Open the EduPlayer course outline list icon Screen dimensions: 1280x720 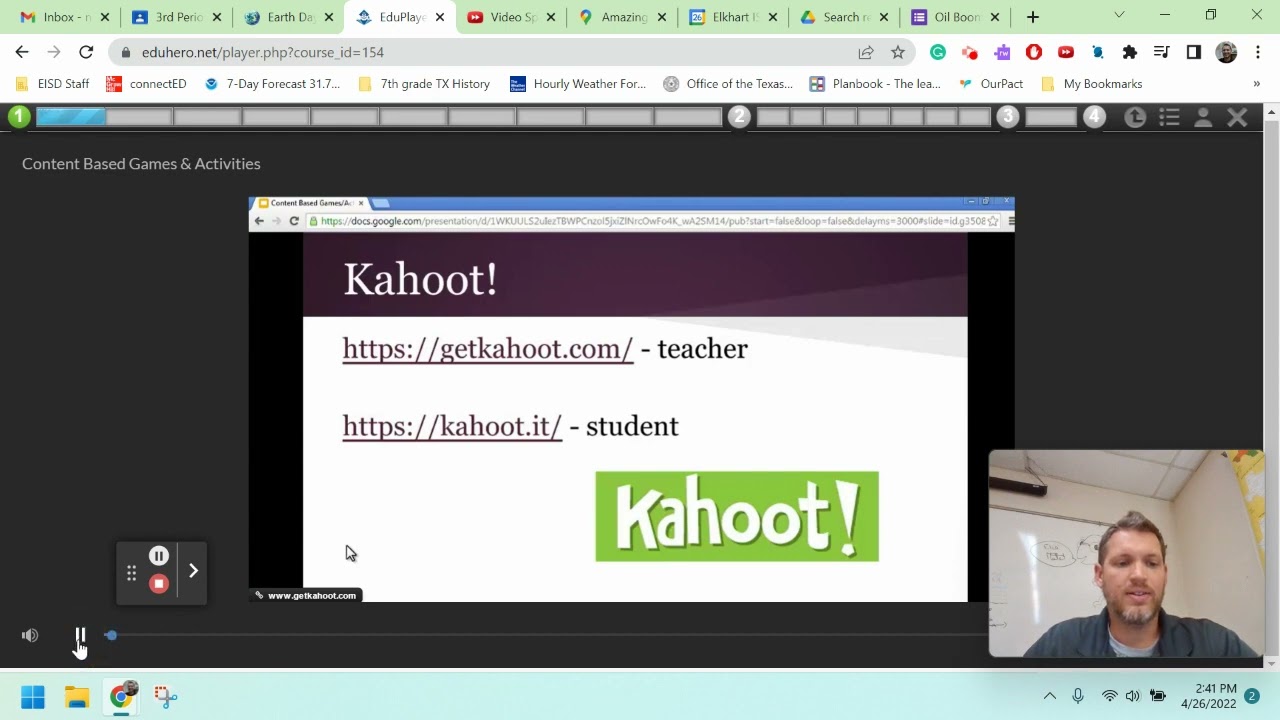pos(1169,118)
